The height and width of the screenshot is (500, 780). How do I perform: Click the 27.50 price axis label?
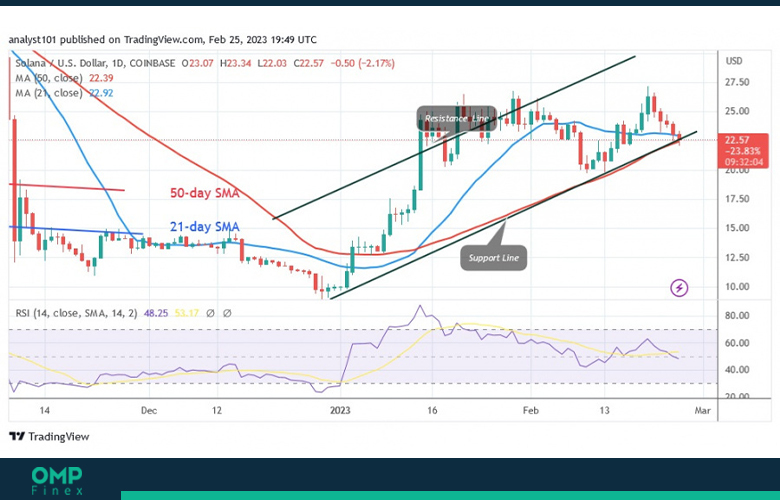(737, 82)
